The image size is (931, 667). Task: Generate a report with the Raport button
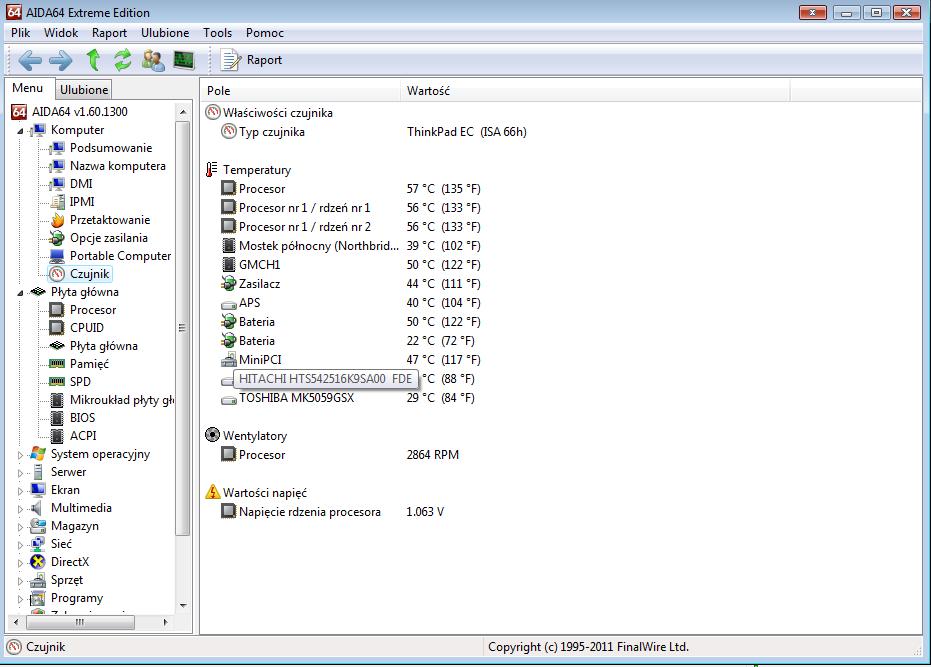tap(251, 60)
